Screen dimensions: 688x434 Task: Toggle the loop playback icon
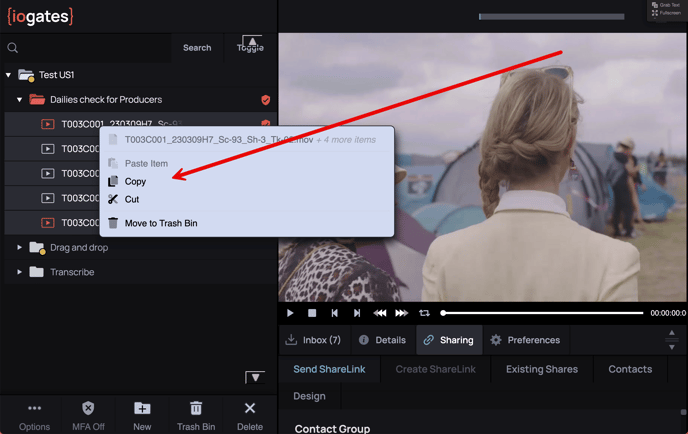[x=424, y=313]
